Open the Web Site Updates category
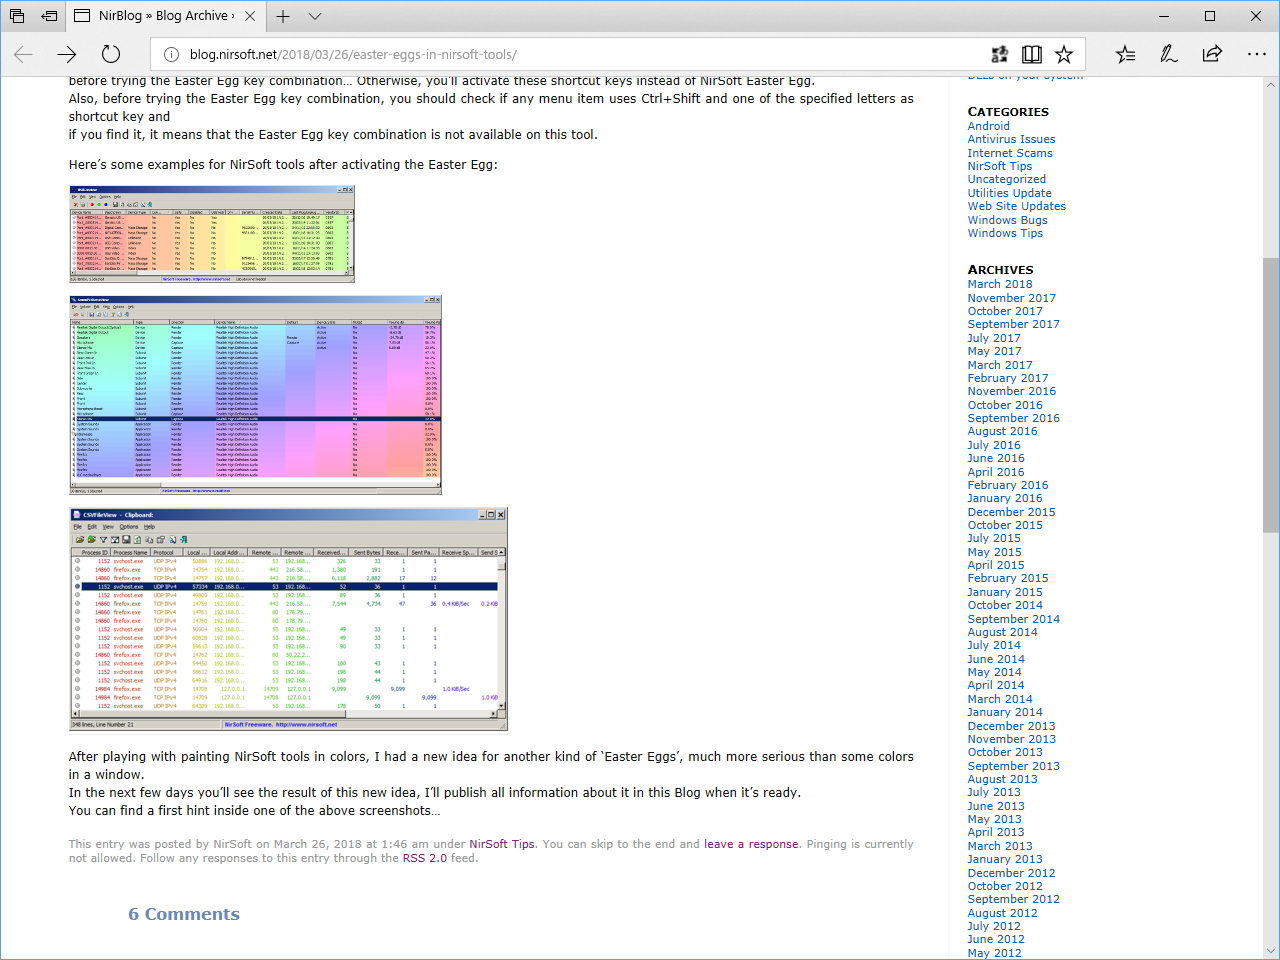This screenshot has width=1280, height=960. tap(1017, 206)
